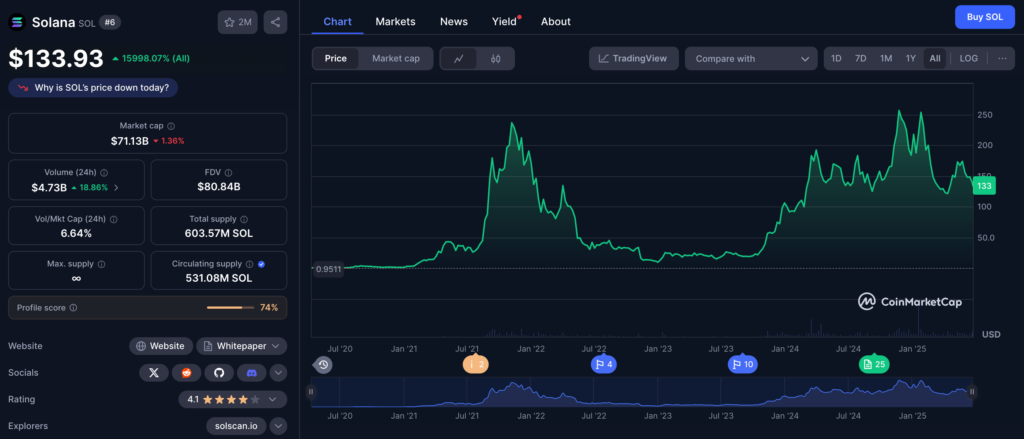Click the left handle of range slider
This screenshot has height=439, width=1024.
tap(311, 391)
